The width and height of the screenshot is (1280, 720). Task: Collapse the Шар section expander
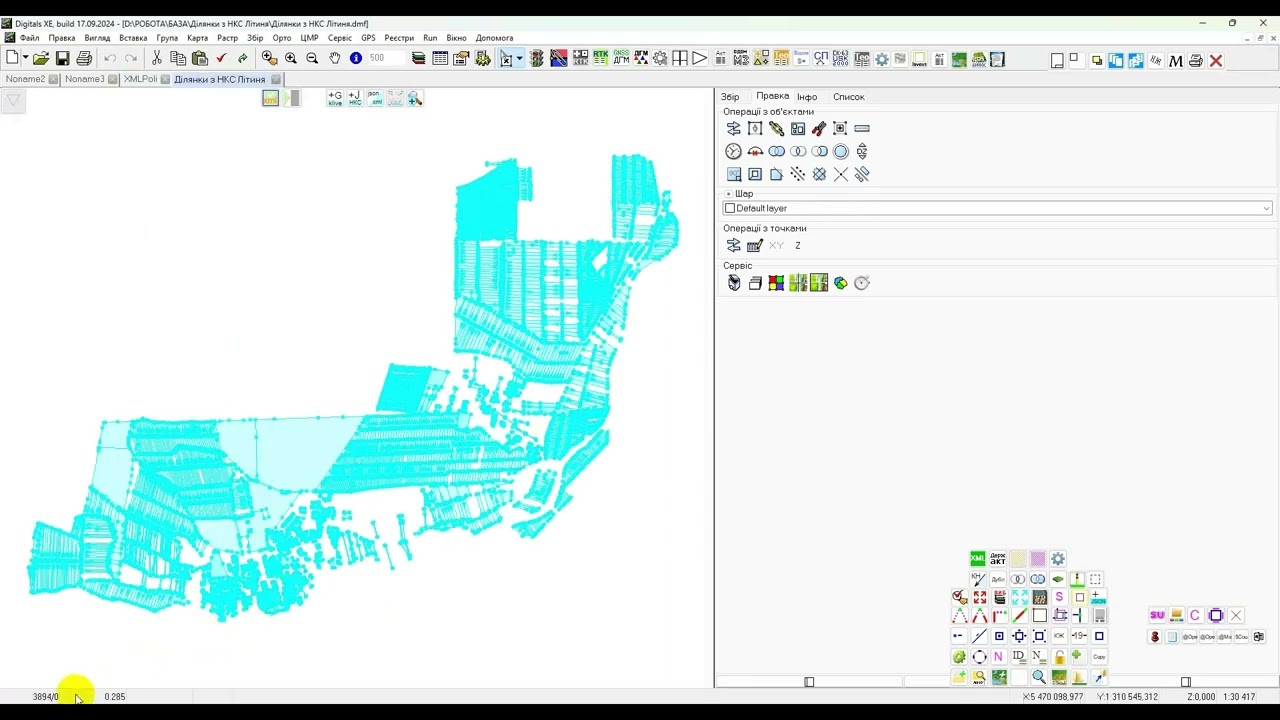(727, 194)
